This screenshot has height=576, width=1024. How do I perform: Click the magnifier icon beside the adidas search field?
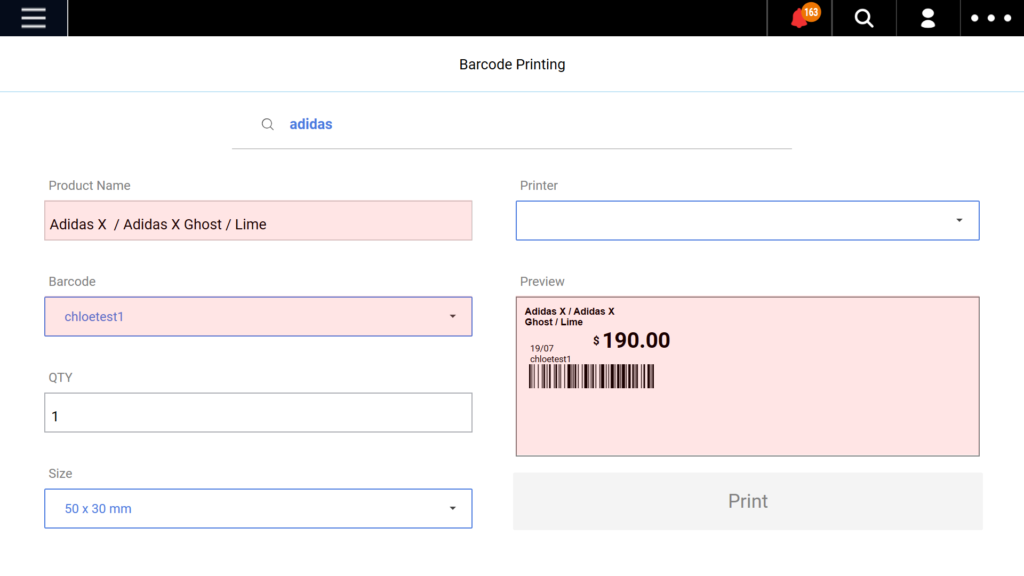coord(267,123)
